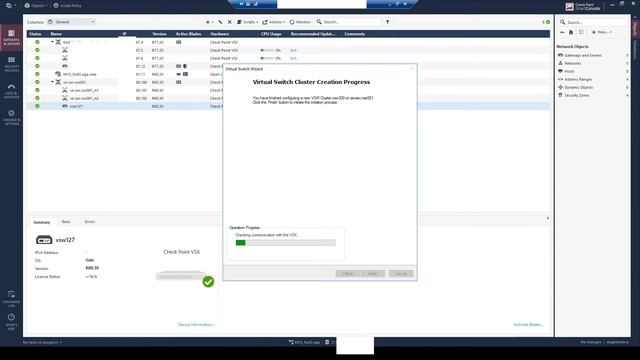Click the Comments column header

pyautogui.click(x=355, y=34)
